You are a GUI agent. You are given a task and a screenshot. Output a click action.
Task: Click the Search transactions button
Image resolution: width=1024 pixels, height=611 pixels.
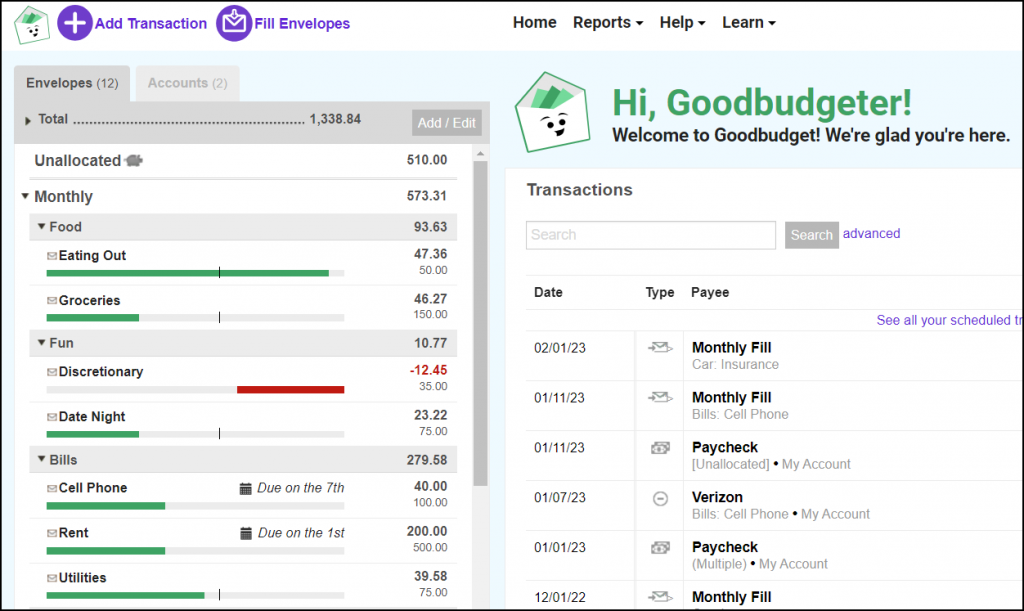pos(812,235)
